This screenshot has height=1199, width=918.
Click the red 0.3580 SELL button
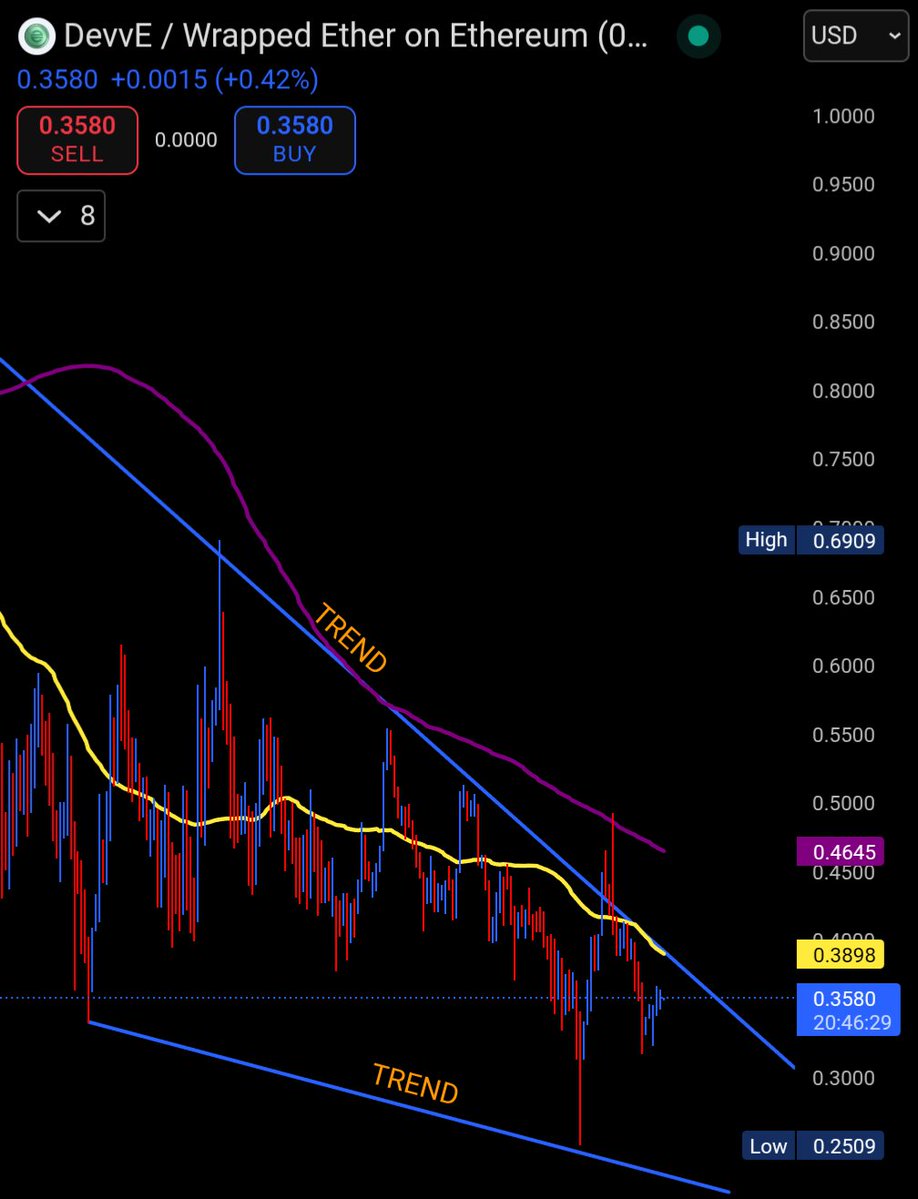77,140
